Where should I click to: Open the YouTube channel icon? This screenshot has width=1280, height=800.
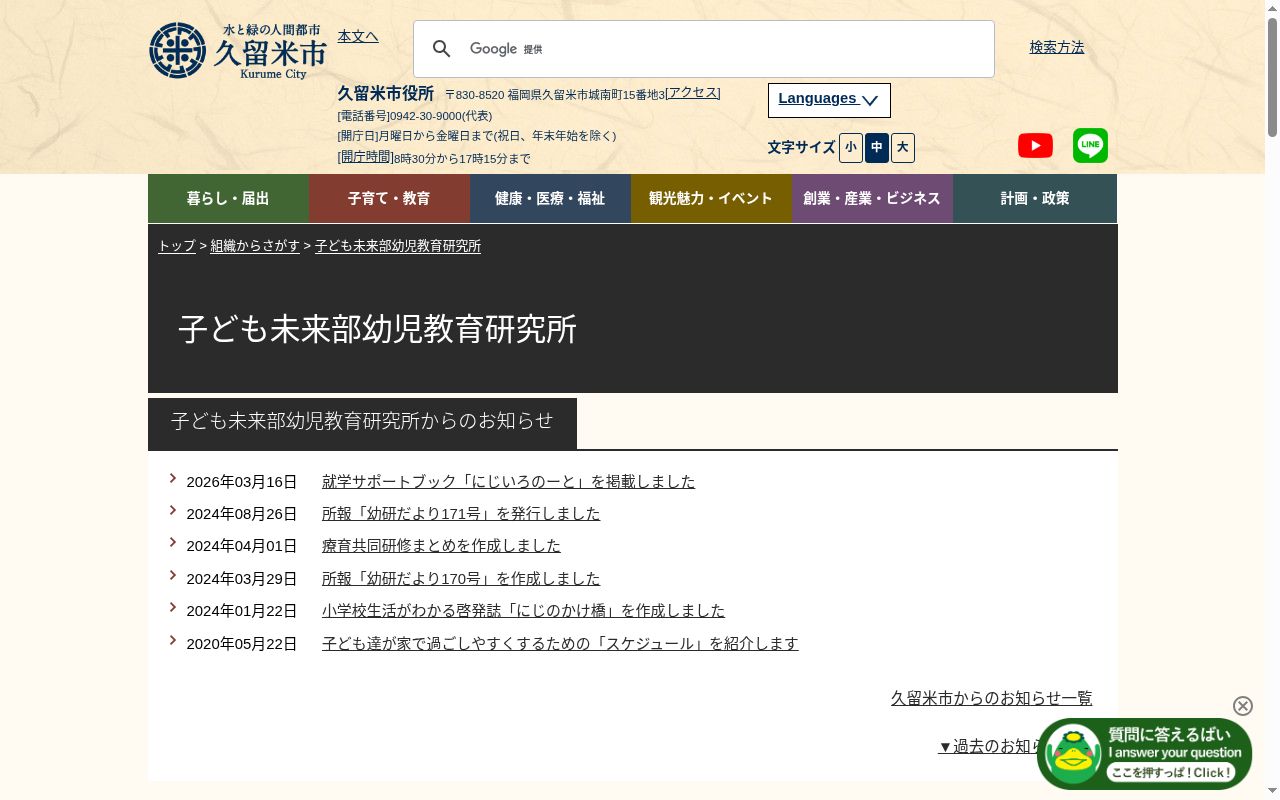coord(1035,146)
